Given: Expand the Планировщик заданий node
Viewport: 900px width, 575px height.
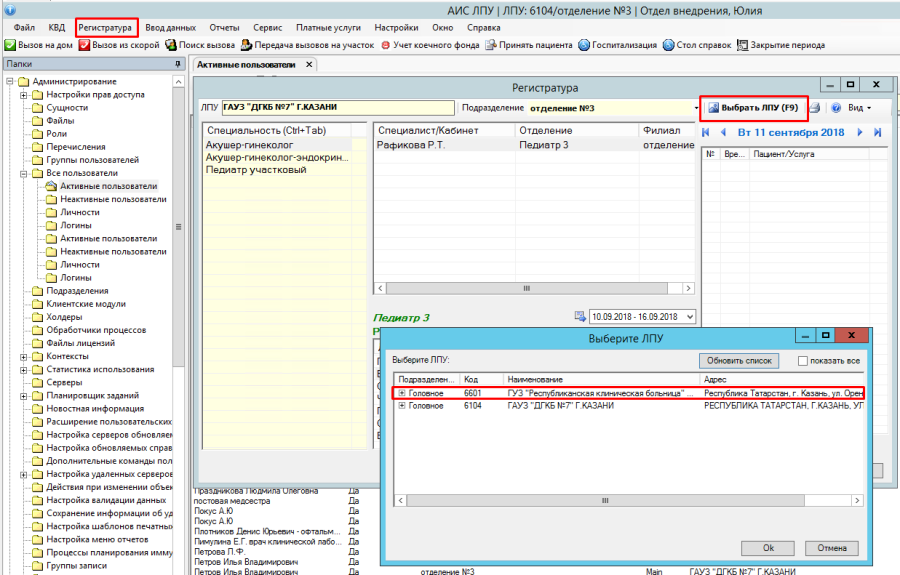Looking at the screenshot, I should click(24, 396).
